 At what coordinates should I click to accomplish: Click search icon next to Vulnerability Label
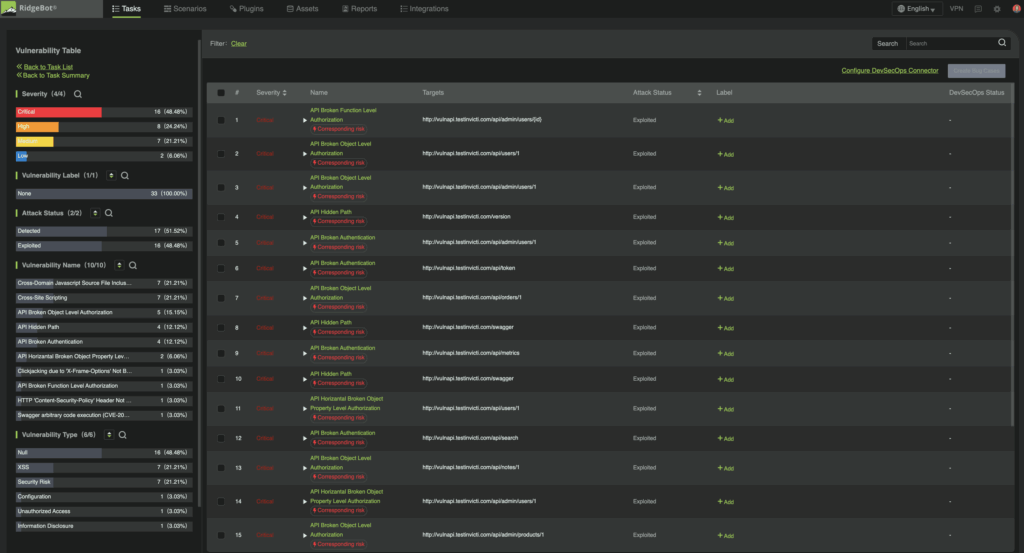click(125, 176)
